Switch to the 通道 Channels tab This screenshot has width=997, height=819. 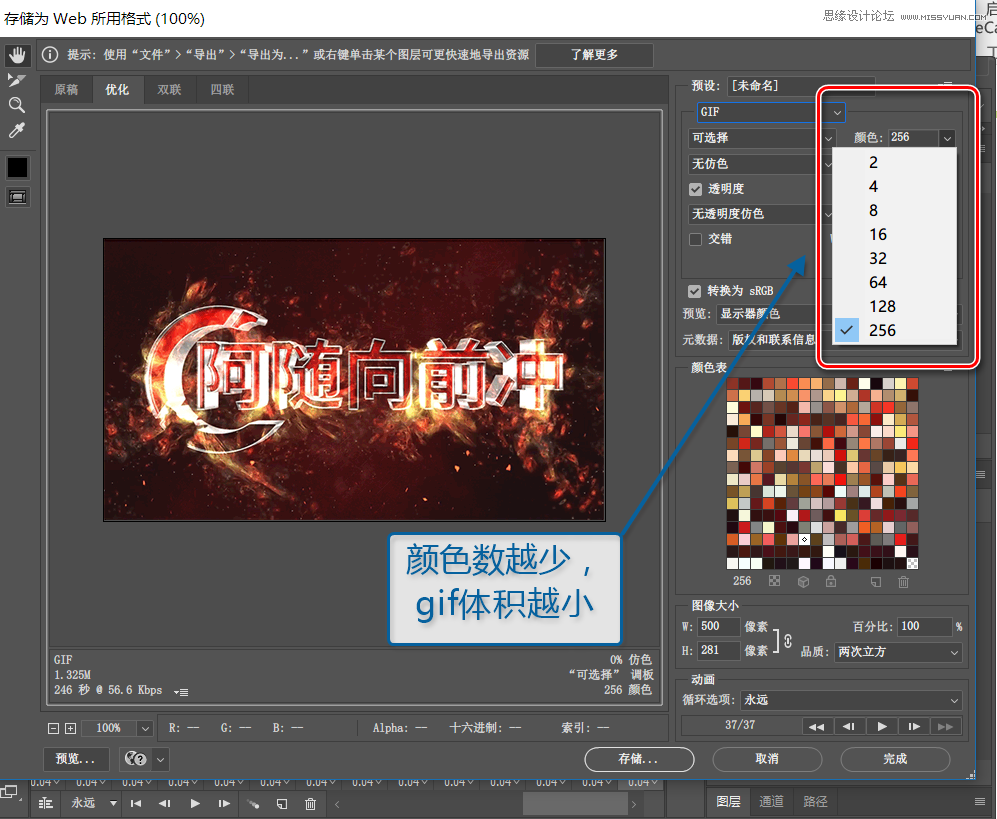click(772, 801)
